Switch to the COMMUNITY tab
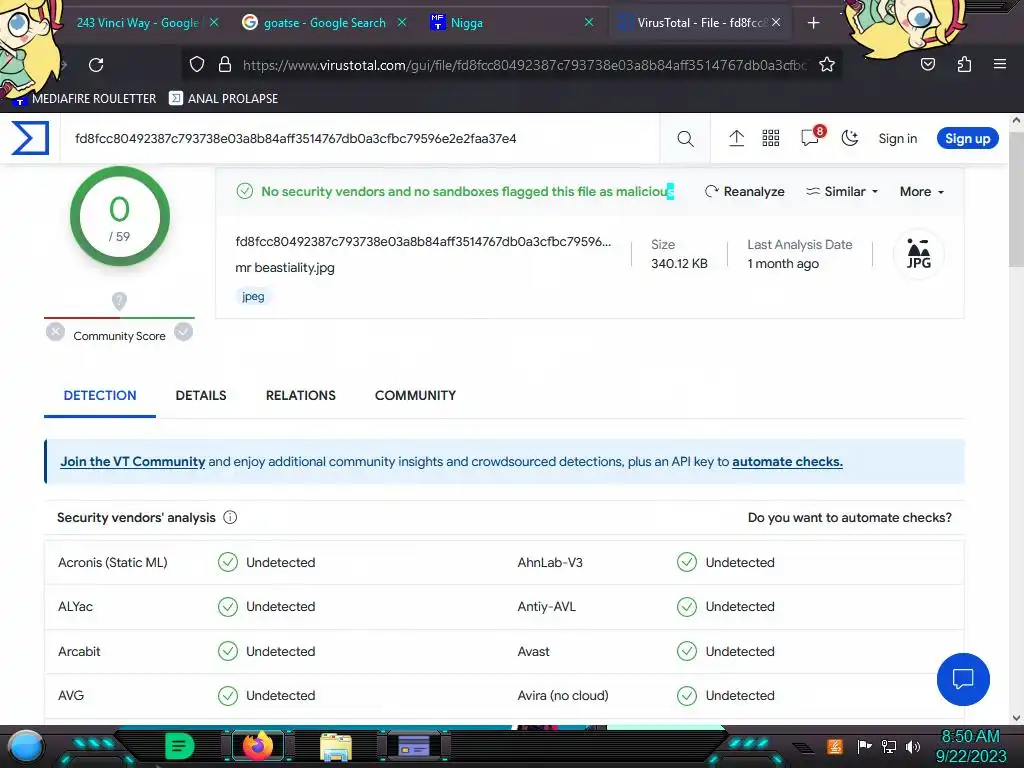This screenshot has height=768, width=1024. 415,395
